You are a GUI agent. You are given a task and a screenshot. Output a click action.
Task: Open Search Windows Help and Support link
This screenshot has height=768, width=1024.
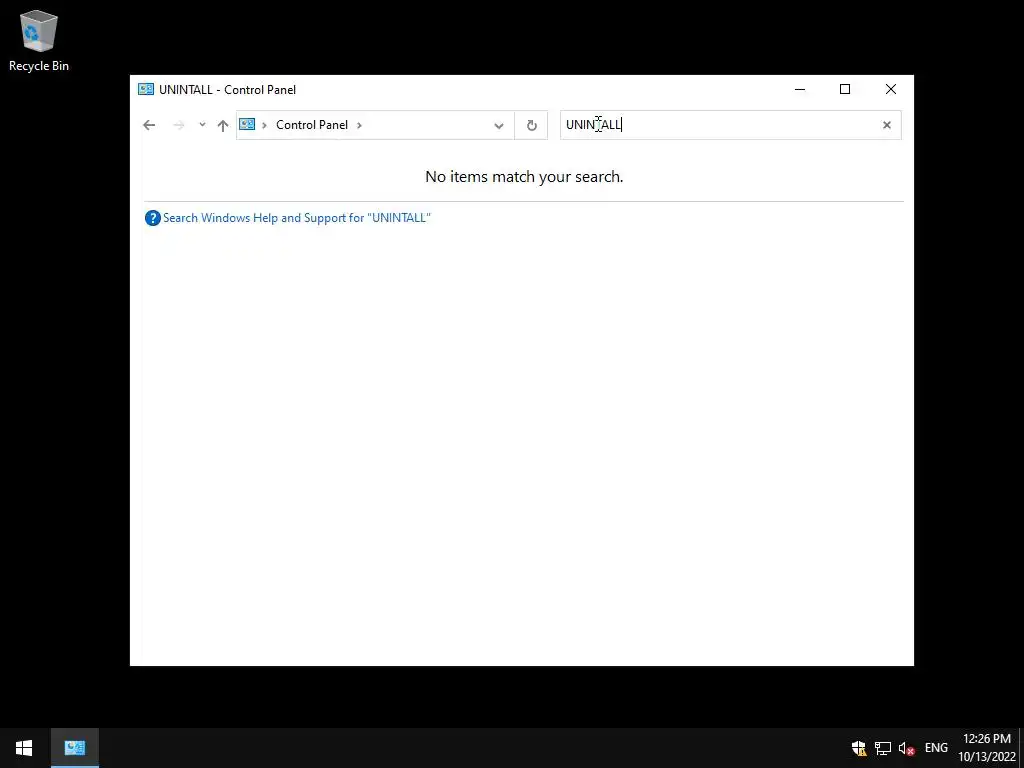pyautogui.click(x=296, y=217)
